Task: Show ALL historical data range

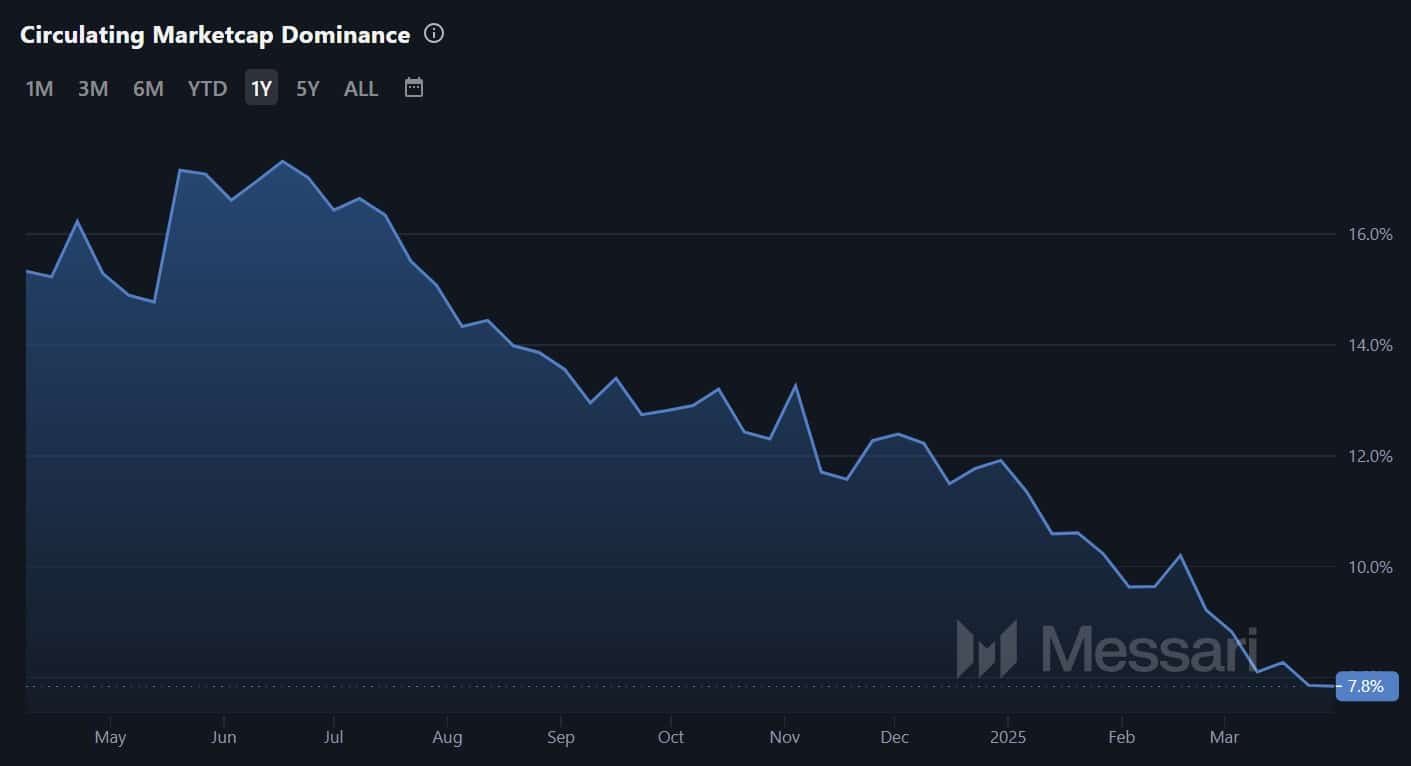Action: click(361, 89)
